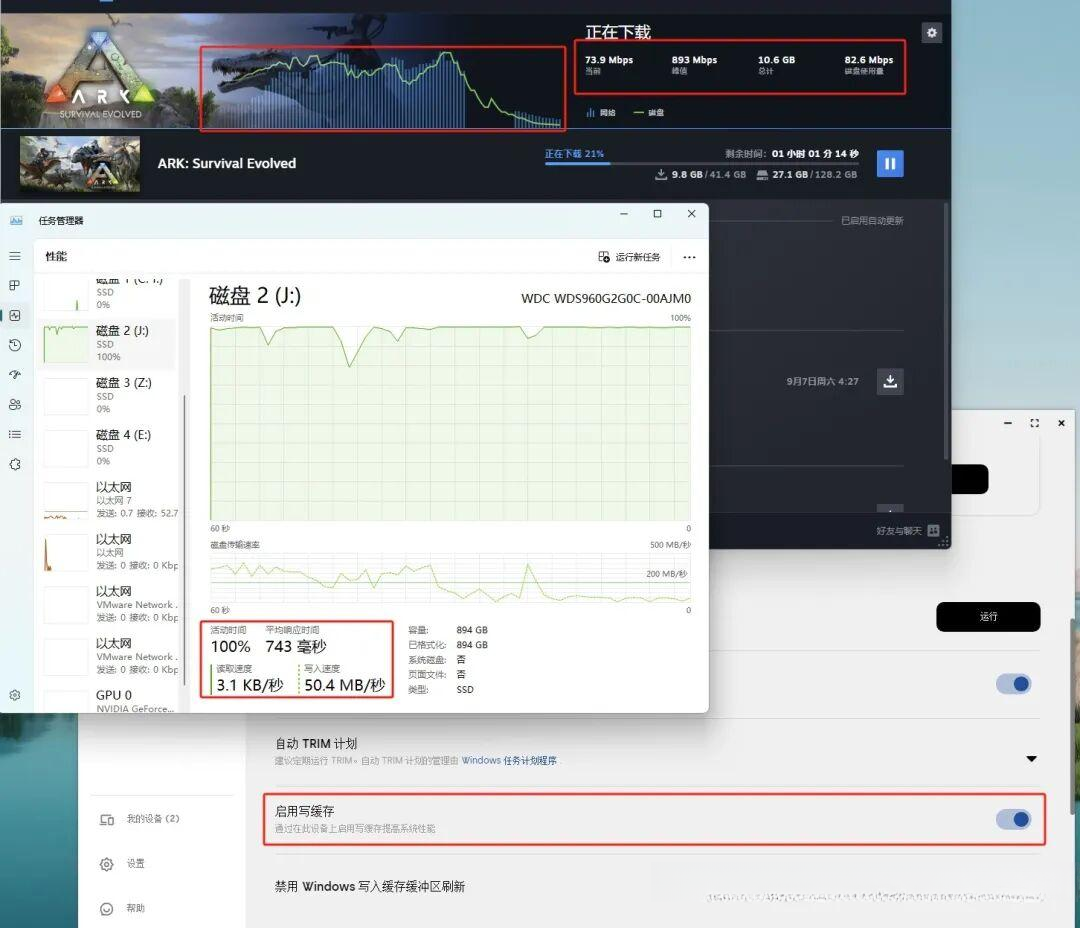The width and height of the screenshot is (1080, 928).
Task: Click 禁用 Windows 写入缓存缓冲区刷新 option text
Action: tap(370, 887)
